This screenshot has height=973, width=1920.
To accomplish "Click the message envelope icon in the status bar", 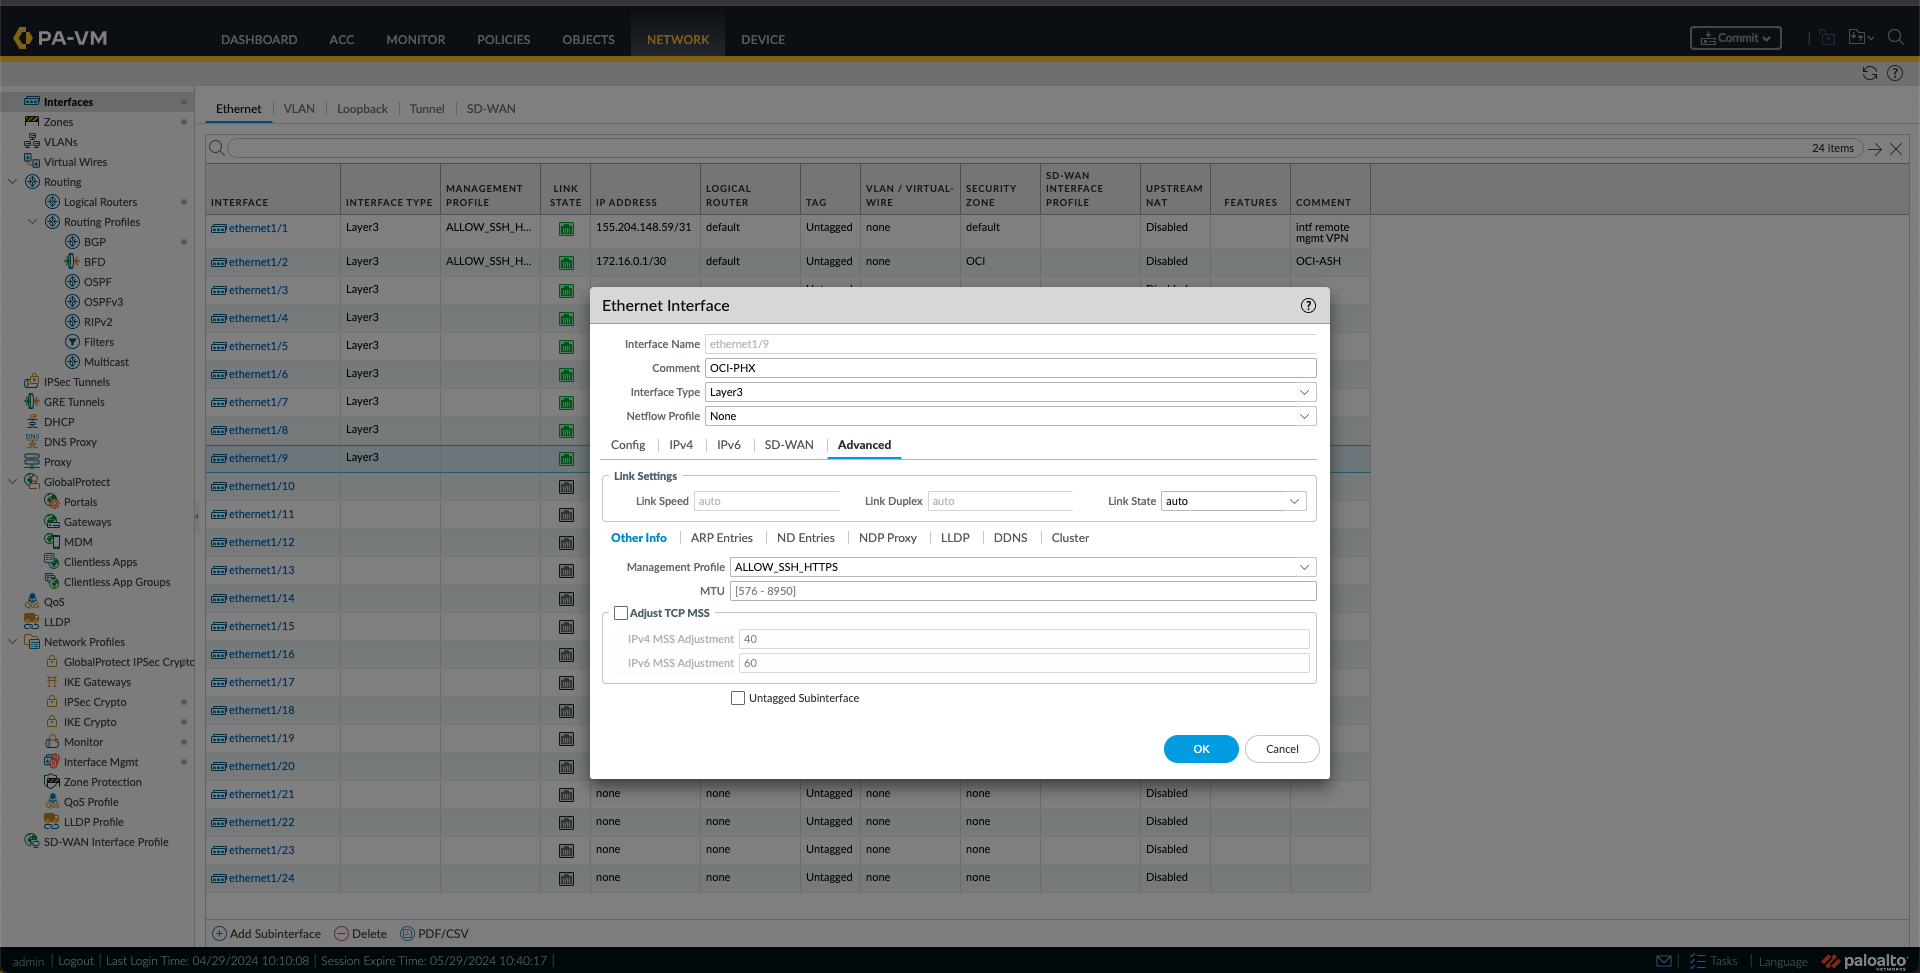I will pyautogui.click(x=1663, y=960).
